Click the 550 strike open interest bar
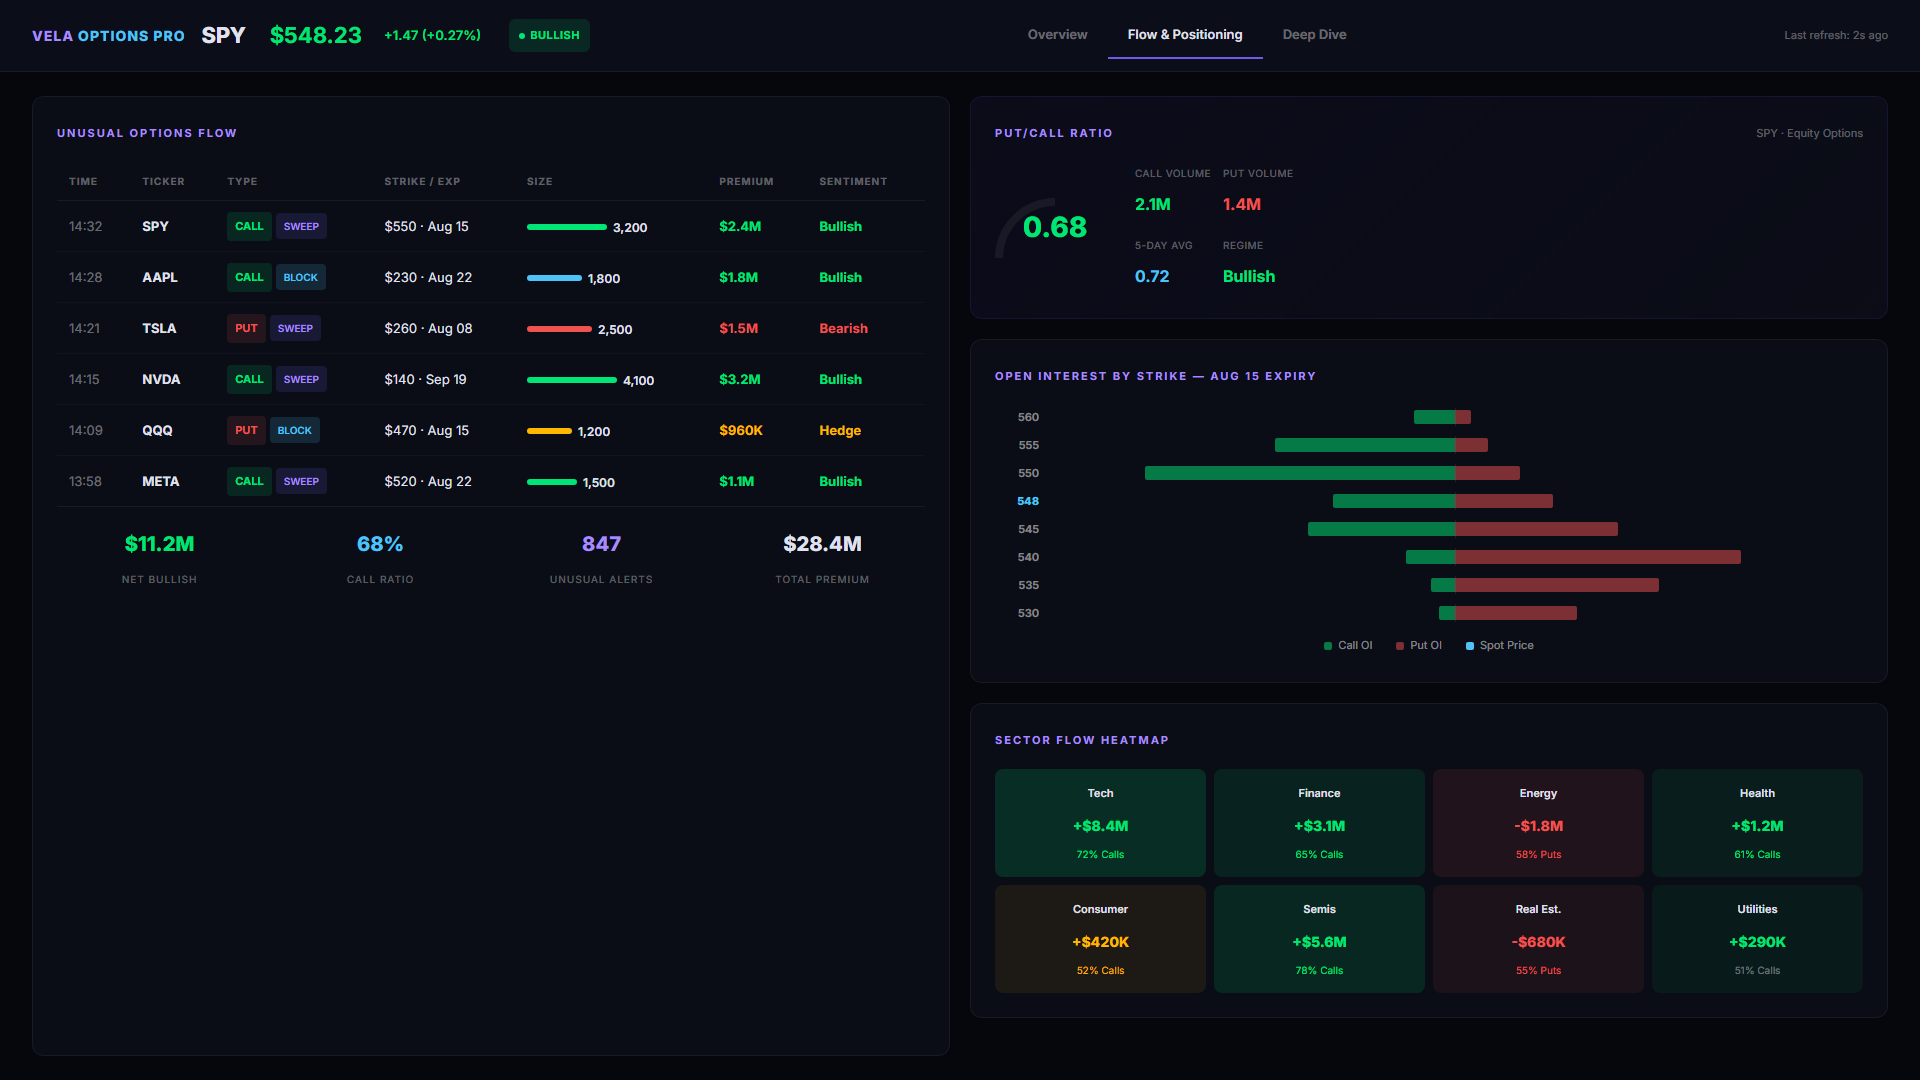Screen dimensions: 1920x1080 [1332, 473]
